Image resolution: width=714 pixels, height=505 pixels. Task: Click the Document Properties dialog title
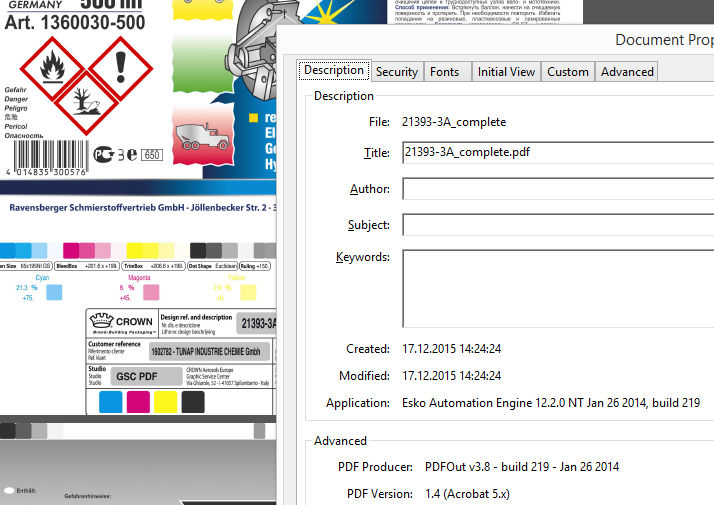(x=664, y=40)
